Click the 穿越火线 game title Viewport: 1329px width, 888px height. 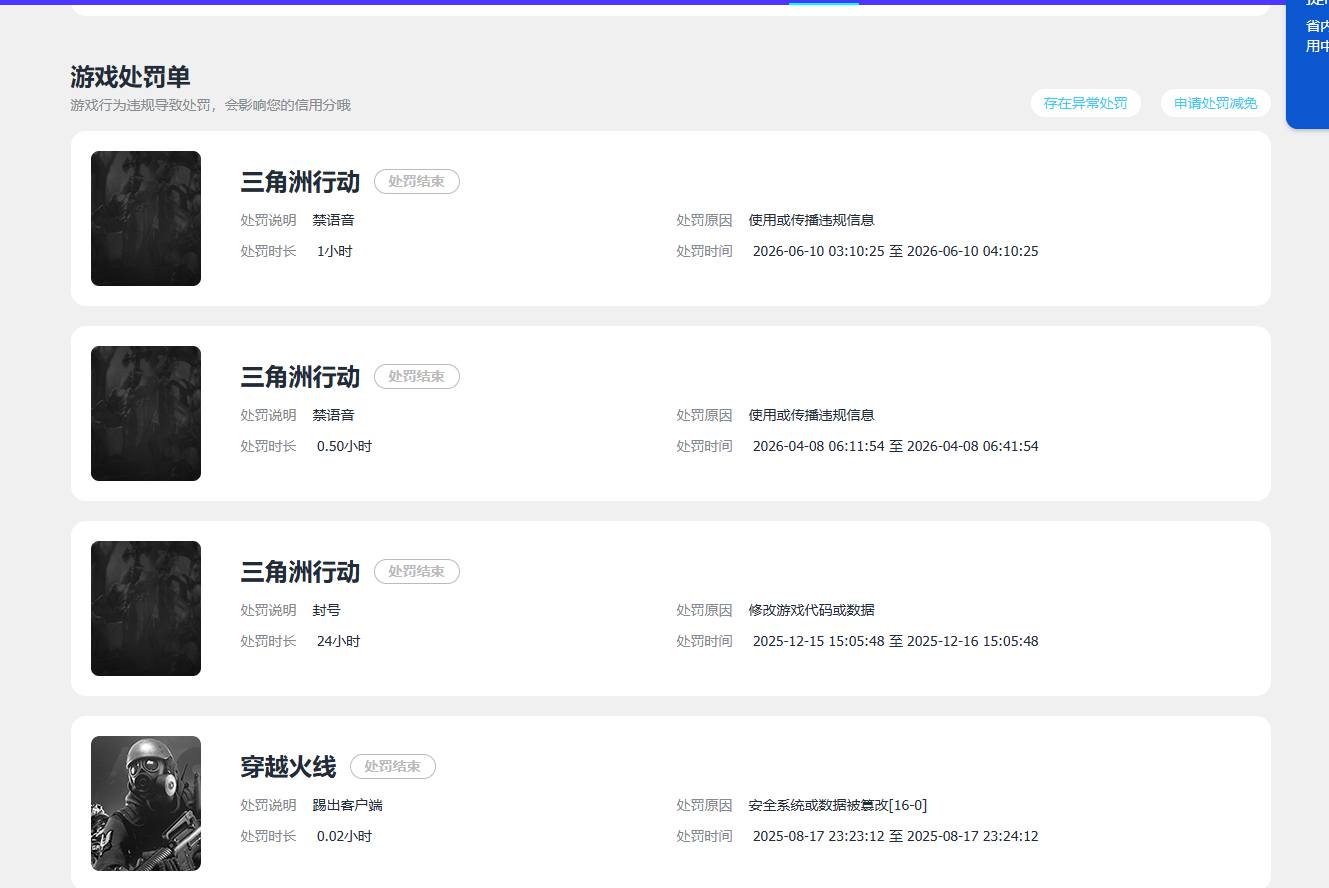288,767
